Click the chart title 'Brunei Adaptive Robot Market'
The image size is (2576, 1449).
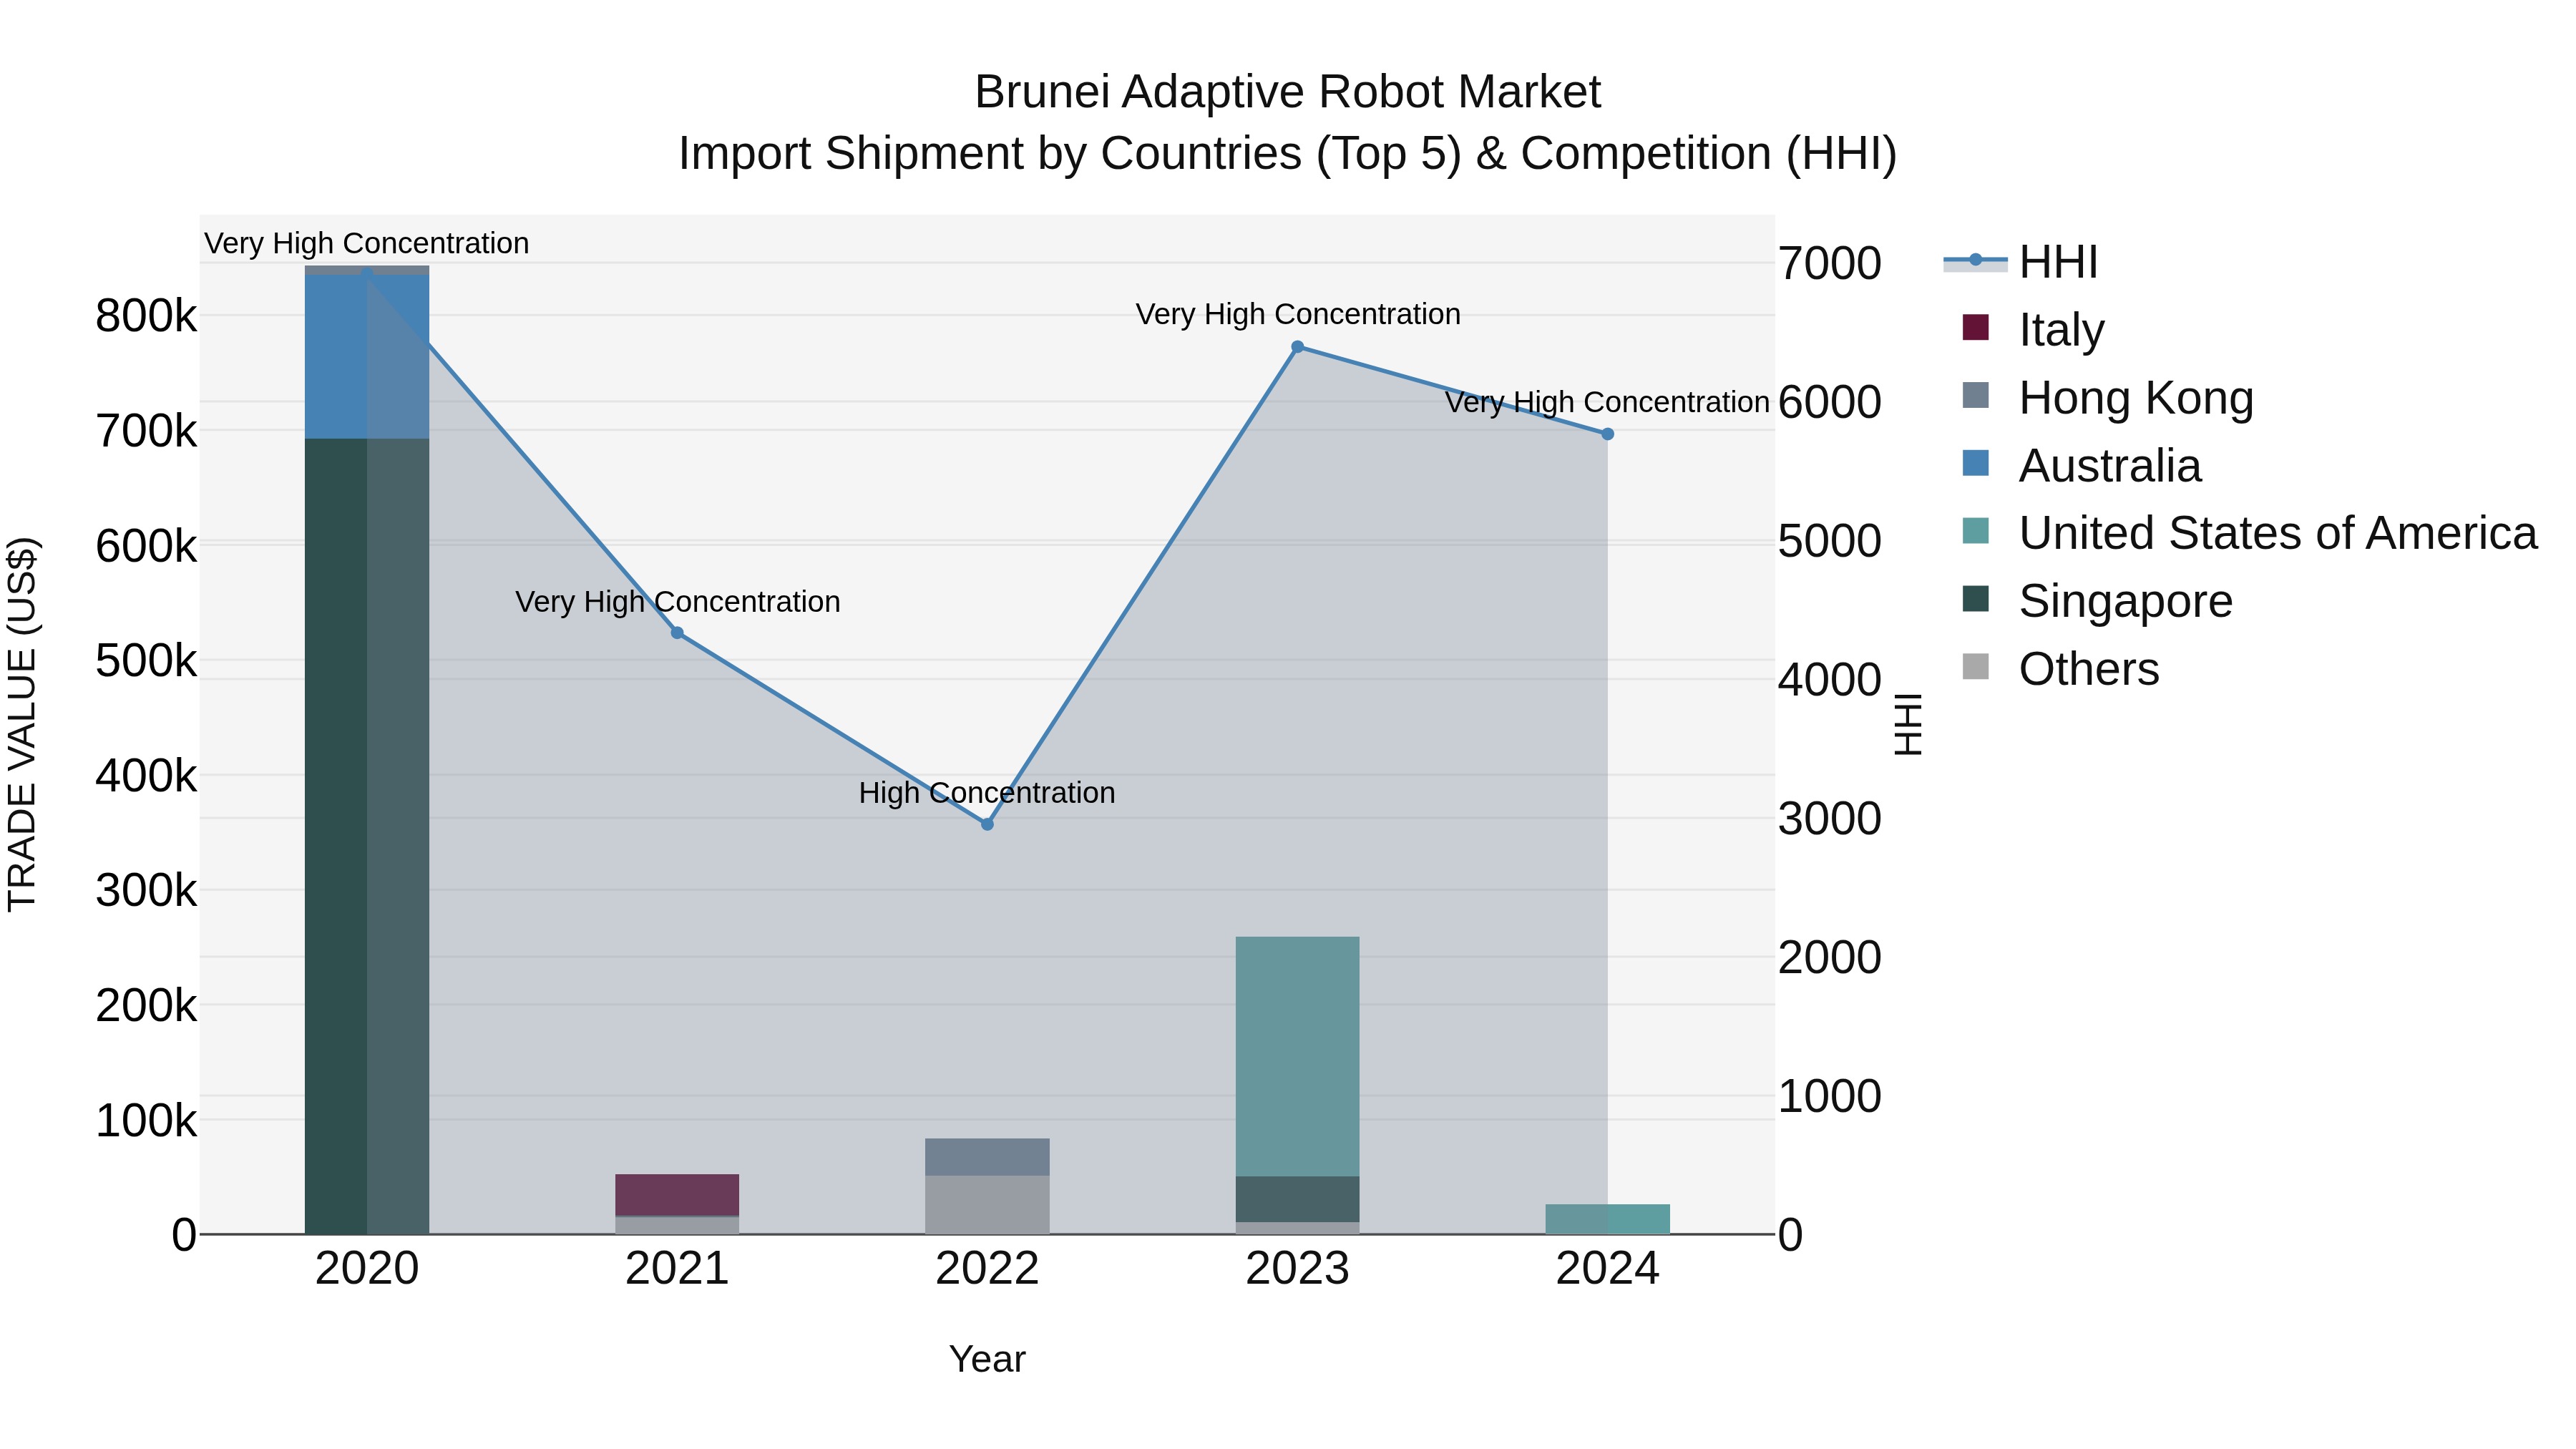click(x=1288, y=92)
